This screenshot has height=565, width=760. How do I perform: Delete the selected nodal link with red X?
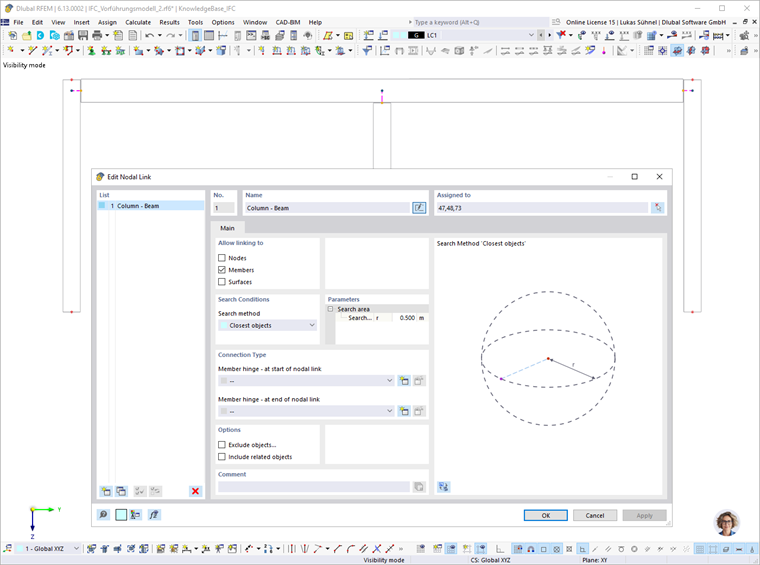point(195,491)
